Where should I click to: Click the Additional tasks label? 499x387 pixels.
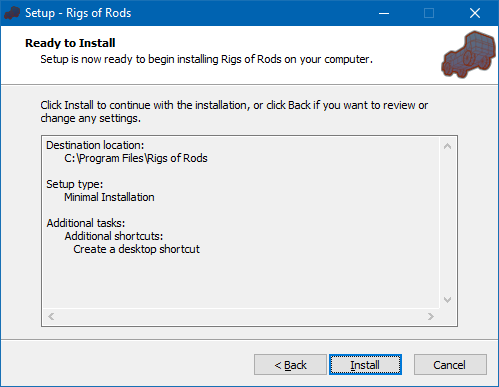click(x=86, y=223)
